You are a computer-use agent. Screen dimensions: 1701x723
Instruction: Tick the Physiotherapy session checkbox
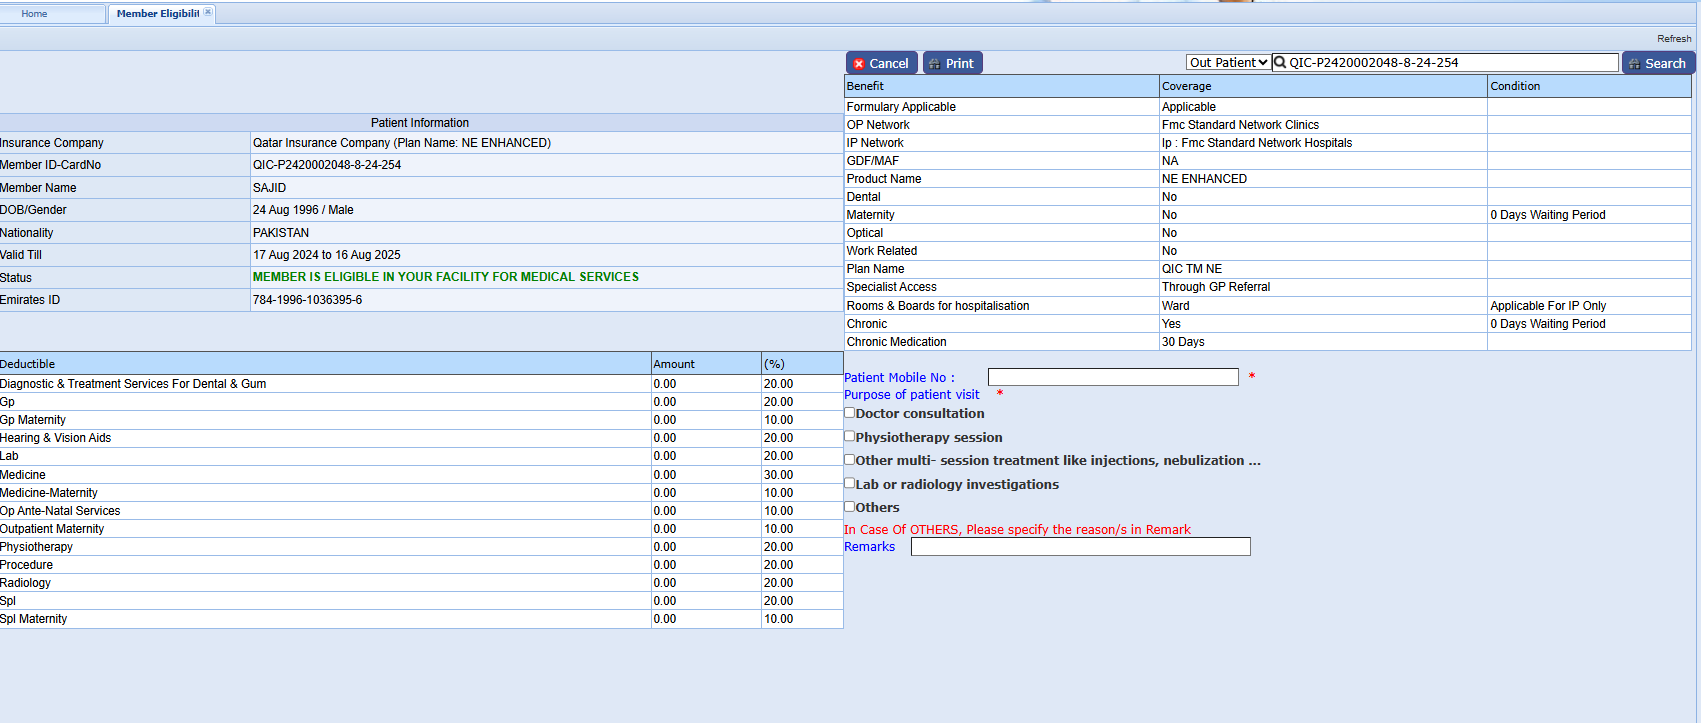point(850,436)
